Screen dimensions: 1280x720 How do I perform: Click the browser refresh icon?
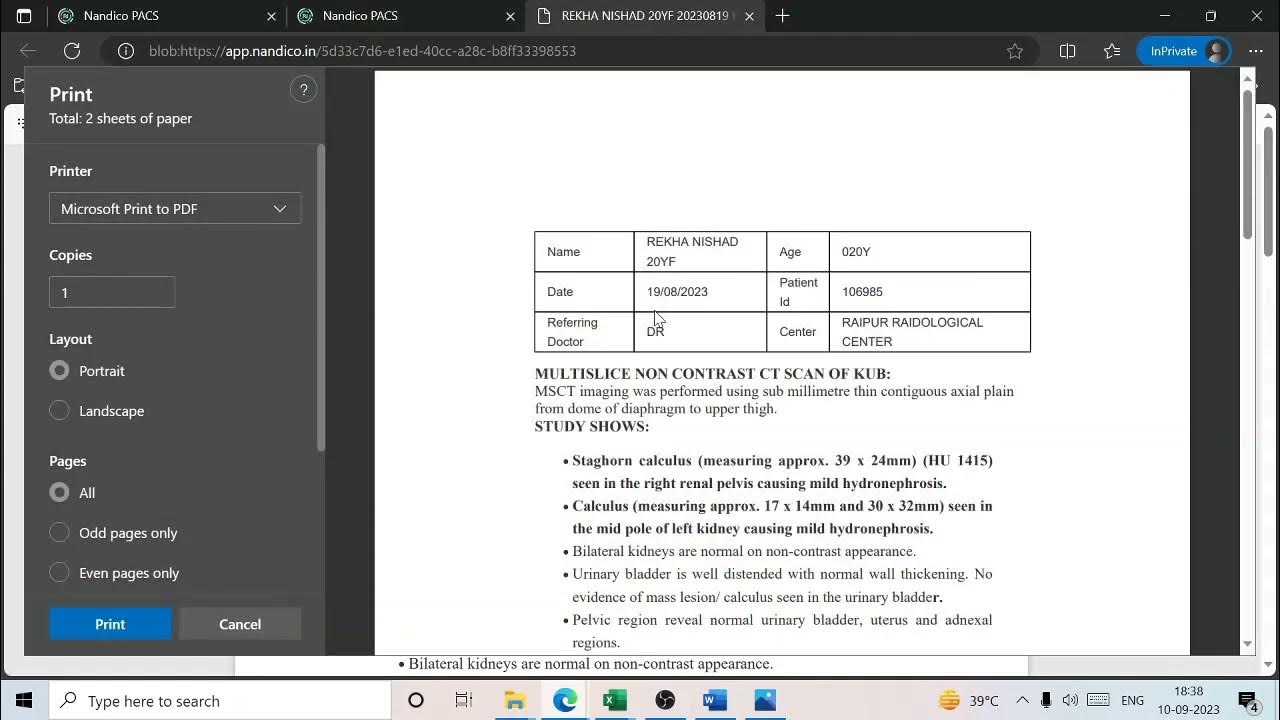(x=72, y=51)
